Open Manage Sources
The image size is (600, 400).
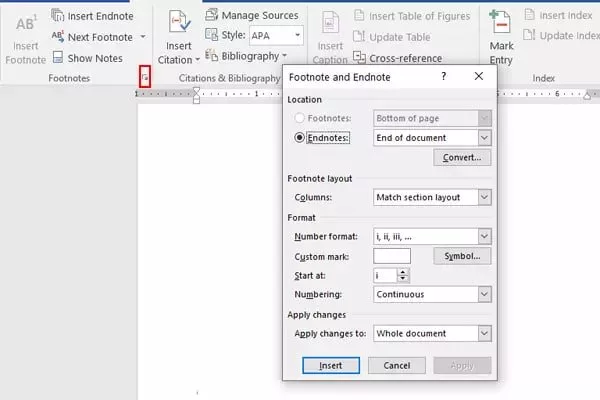(252, 15)
